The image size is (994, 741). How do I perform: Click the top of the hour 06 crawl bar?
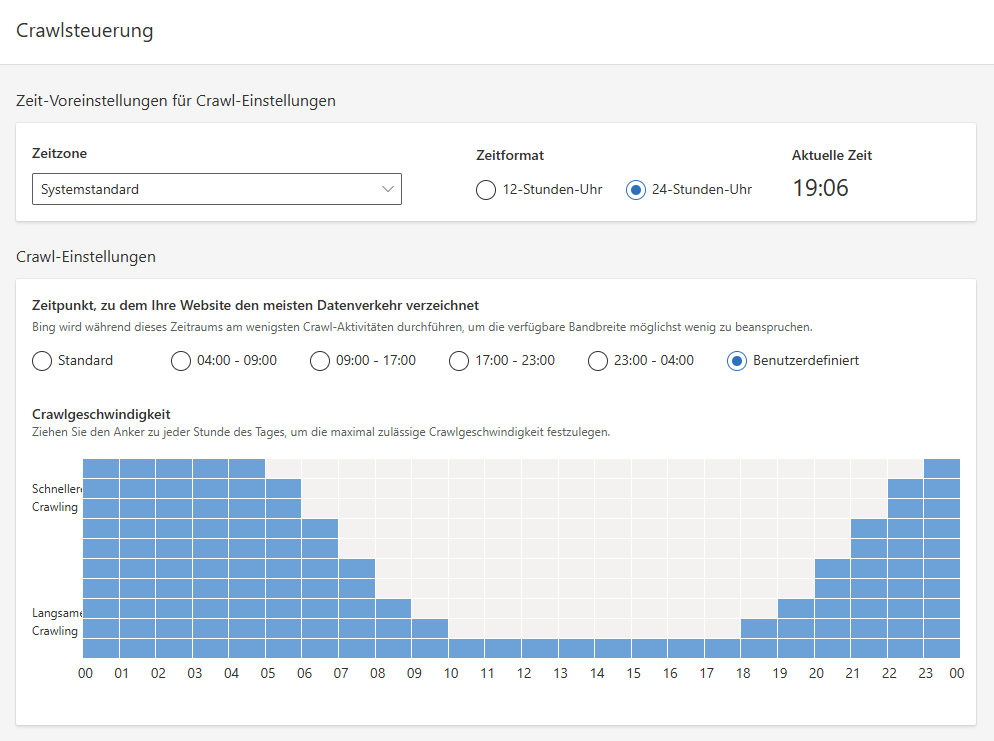[x=320, y=529]
